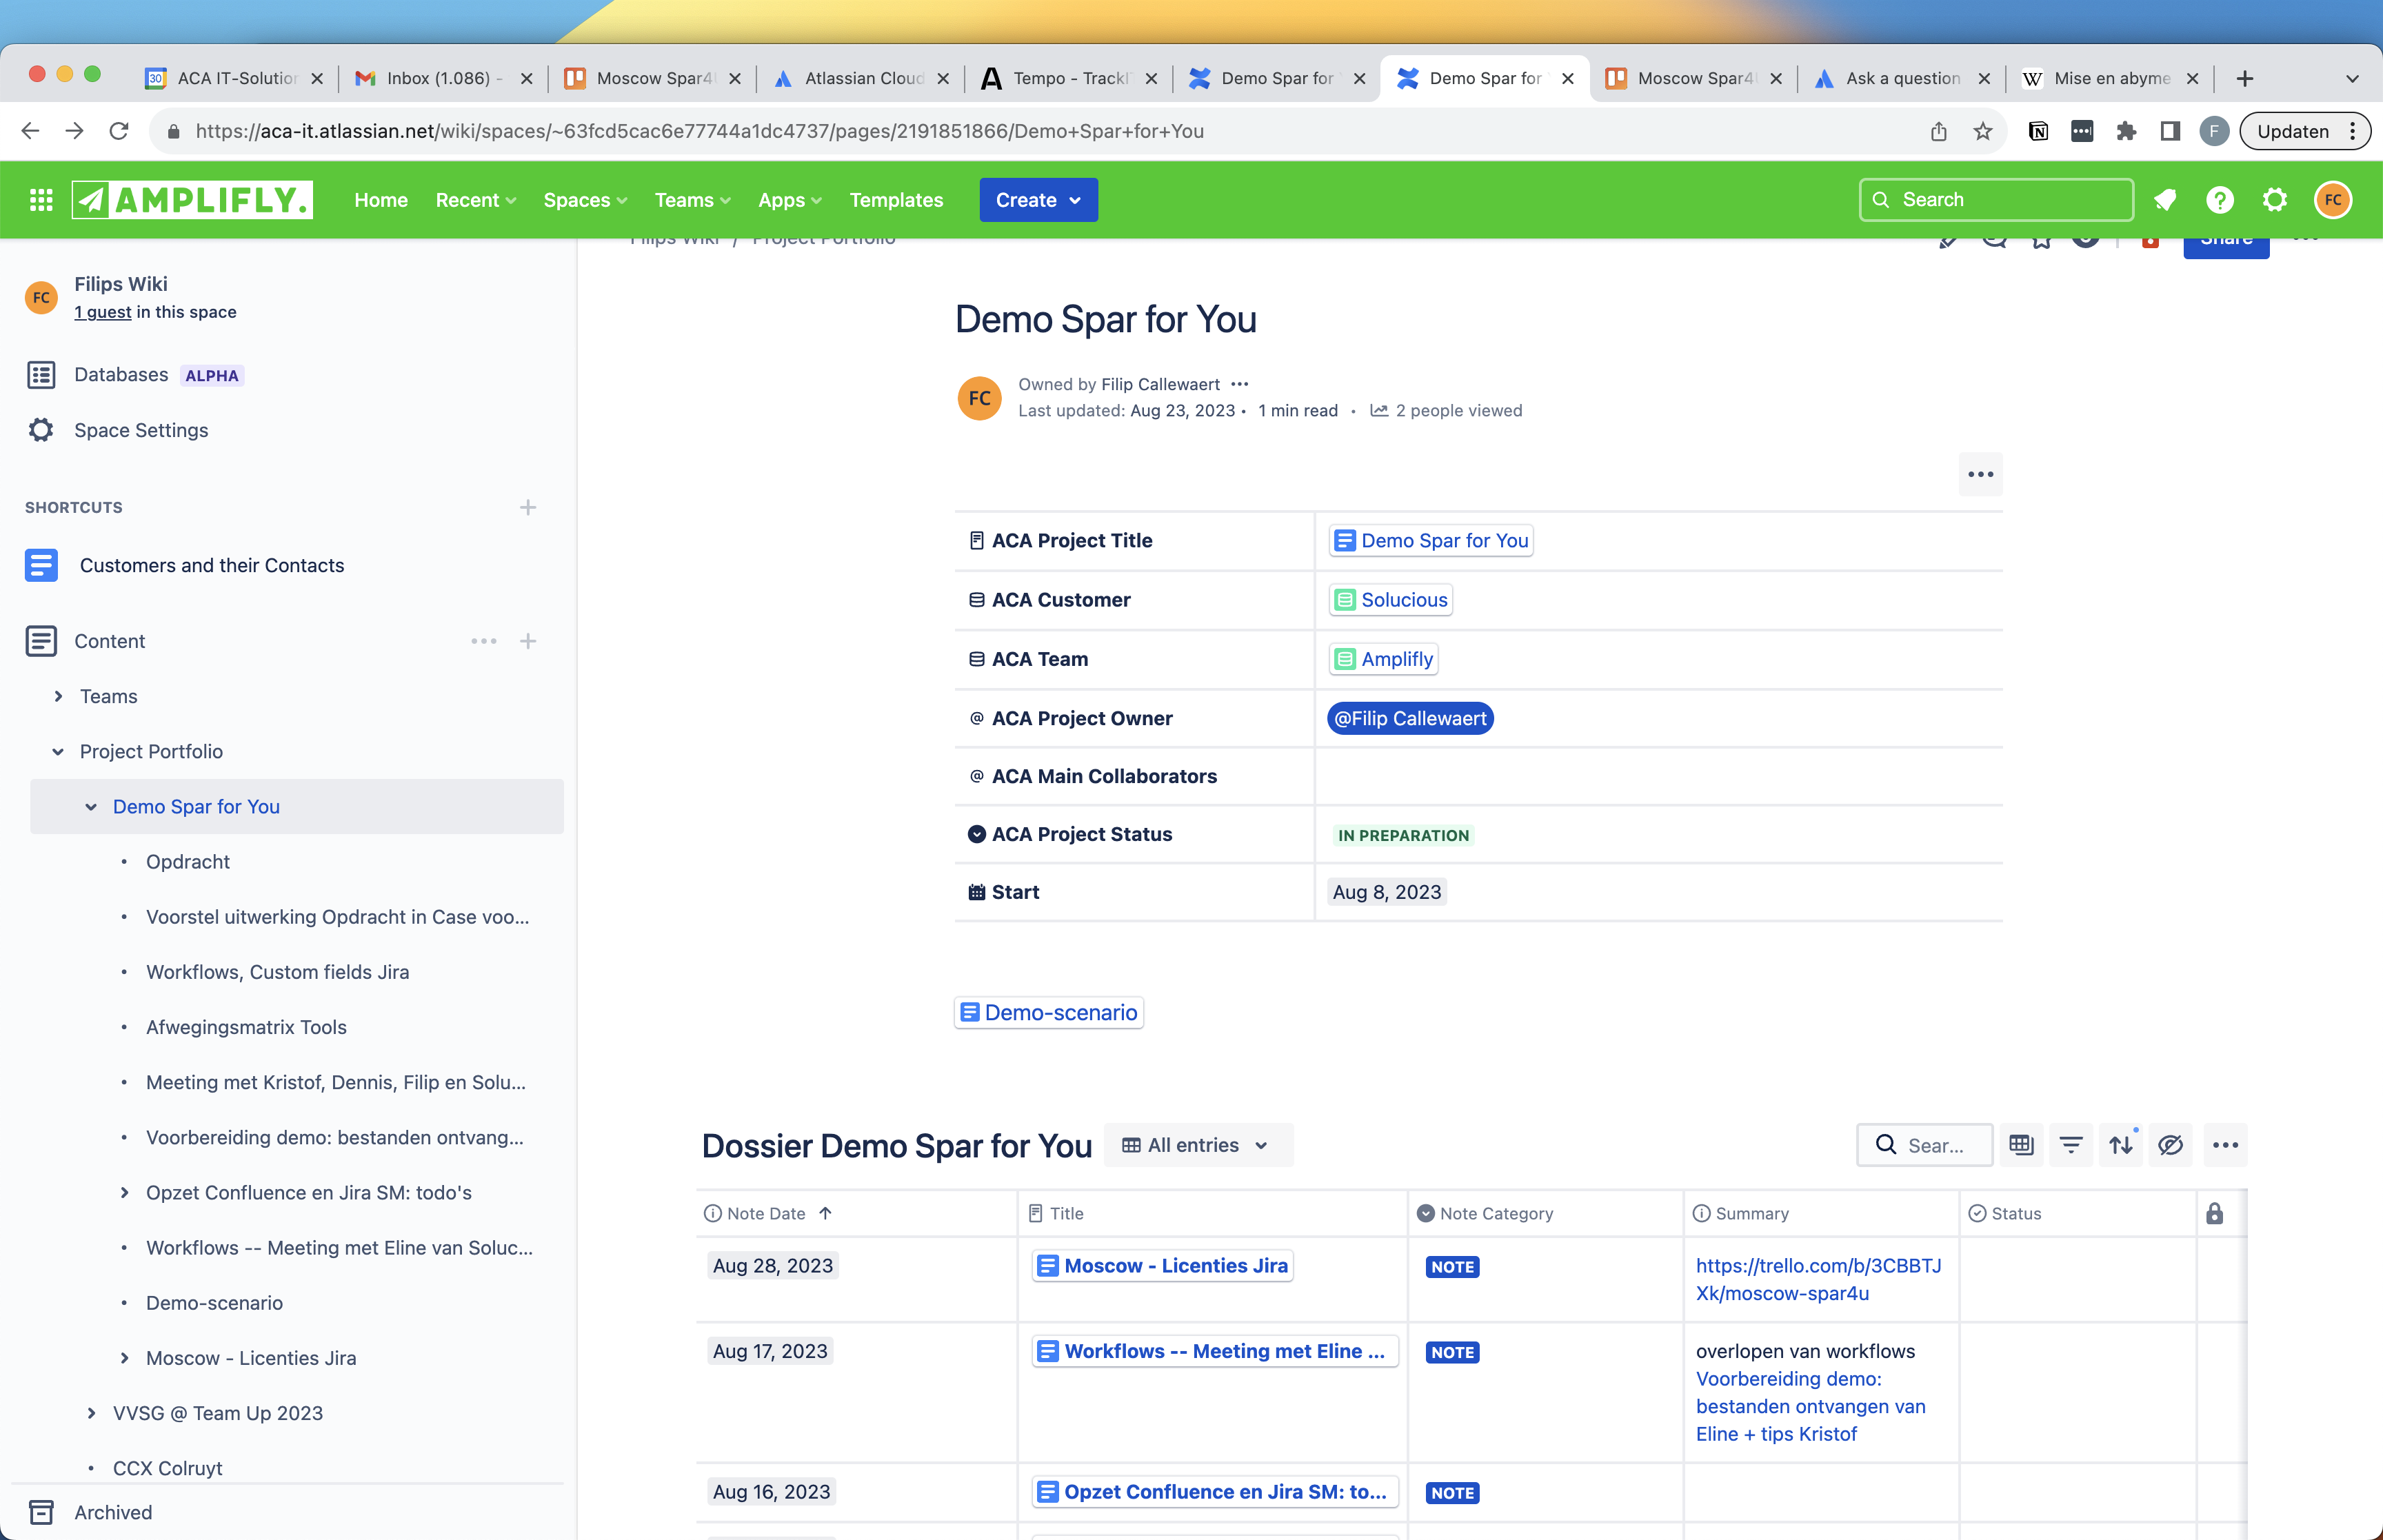
Task: Switch to the Inbox (1.086) Gmail tab
Action: point(443,78)
